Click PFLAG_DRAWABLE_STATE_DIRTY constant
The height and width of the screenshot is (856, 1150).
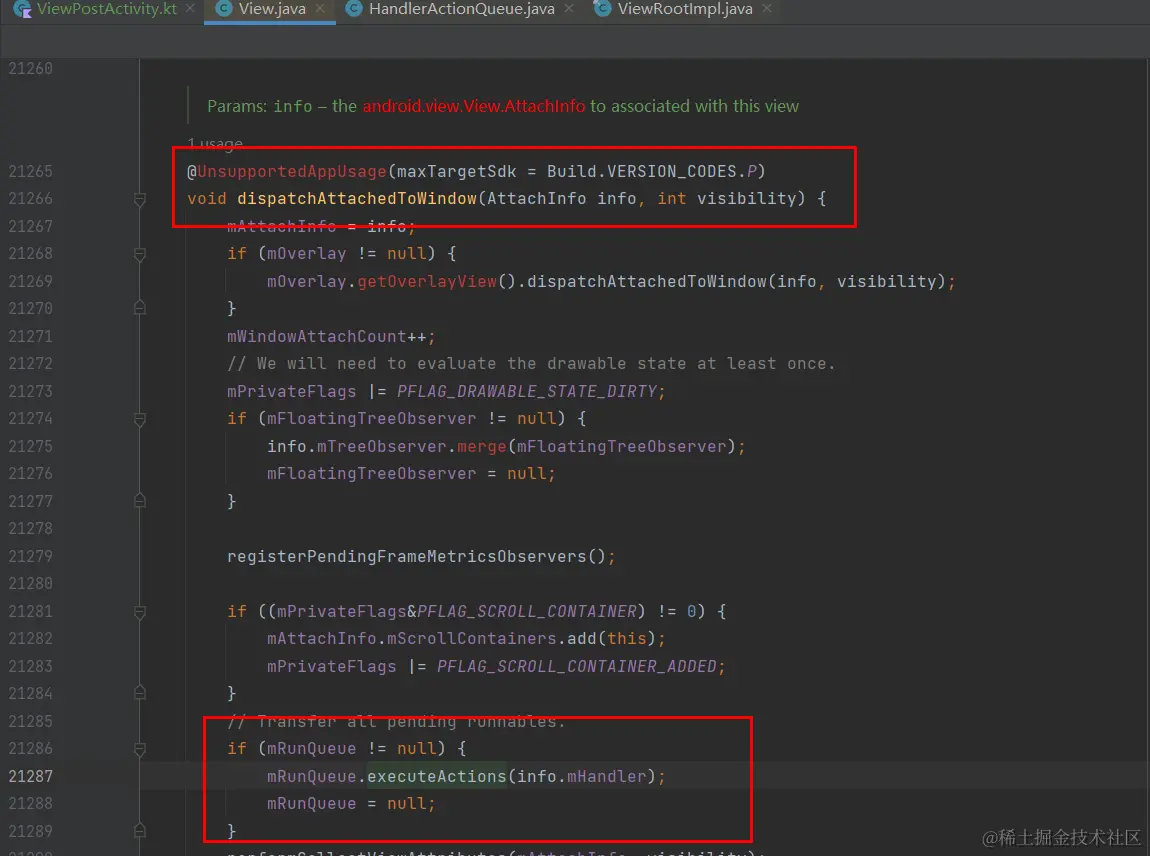point(527,392)
